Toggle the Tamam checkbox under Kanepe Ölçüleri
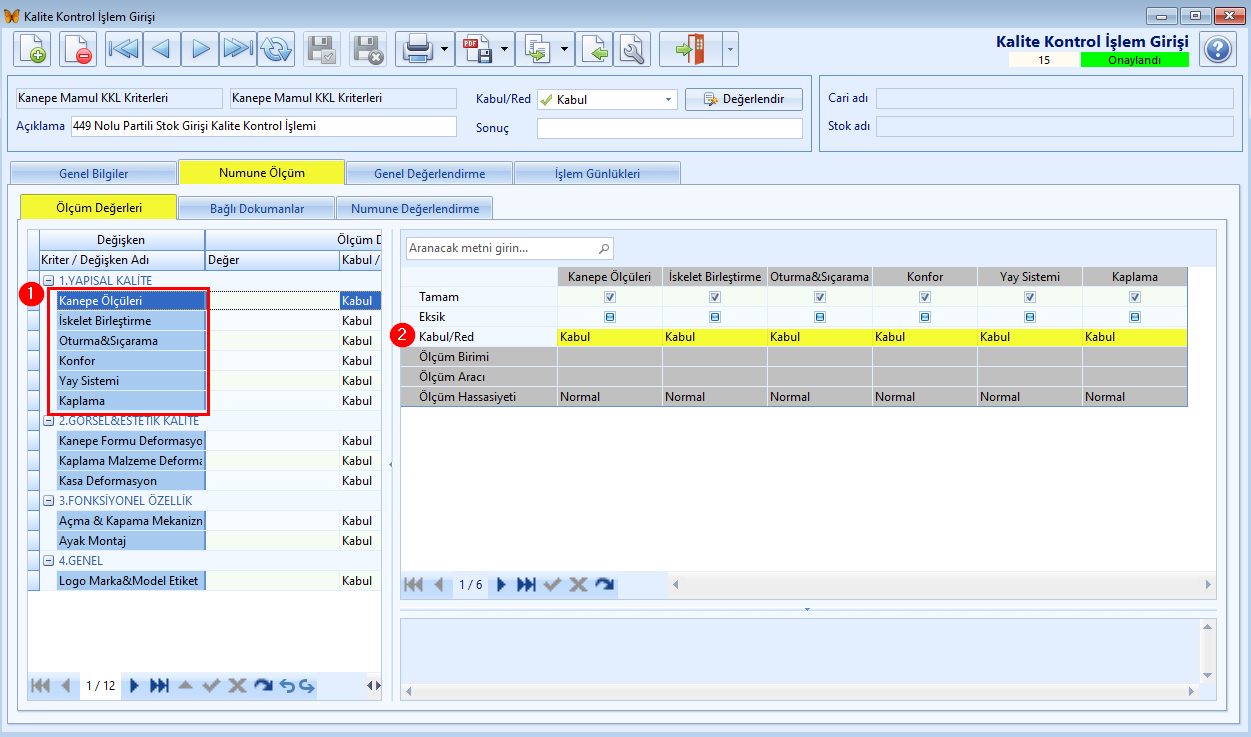 click(x=610, y=297)
